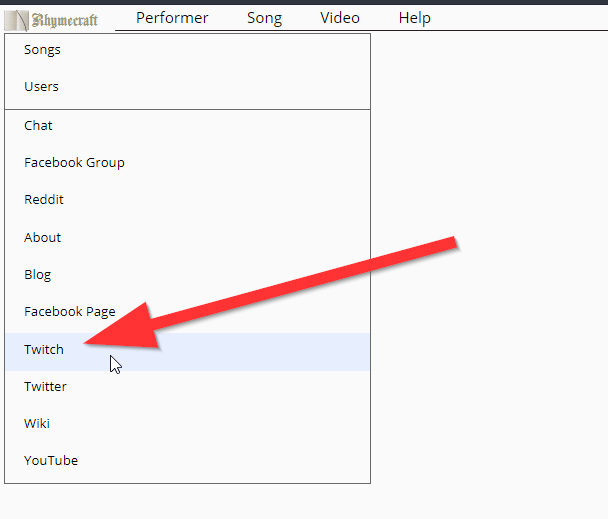Choose the Users menu entry
The height and width of the screenshot is (519, 608).
tap(41, 87)
